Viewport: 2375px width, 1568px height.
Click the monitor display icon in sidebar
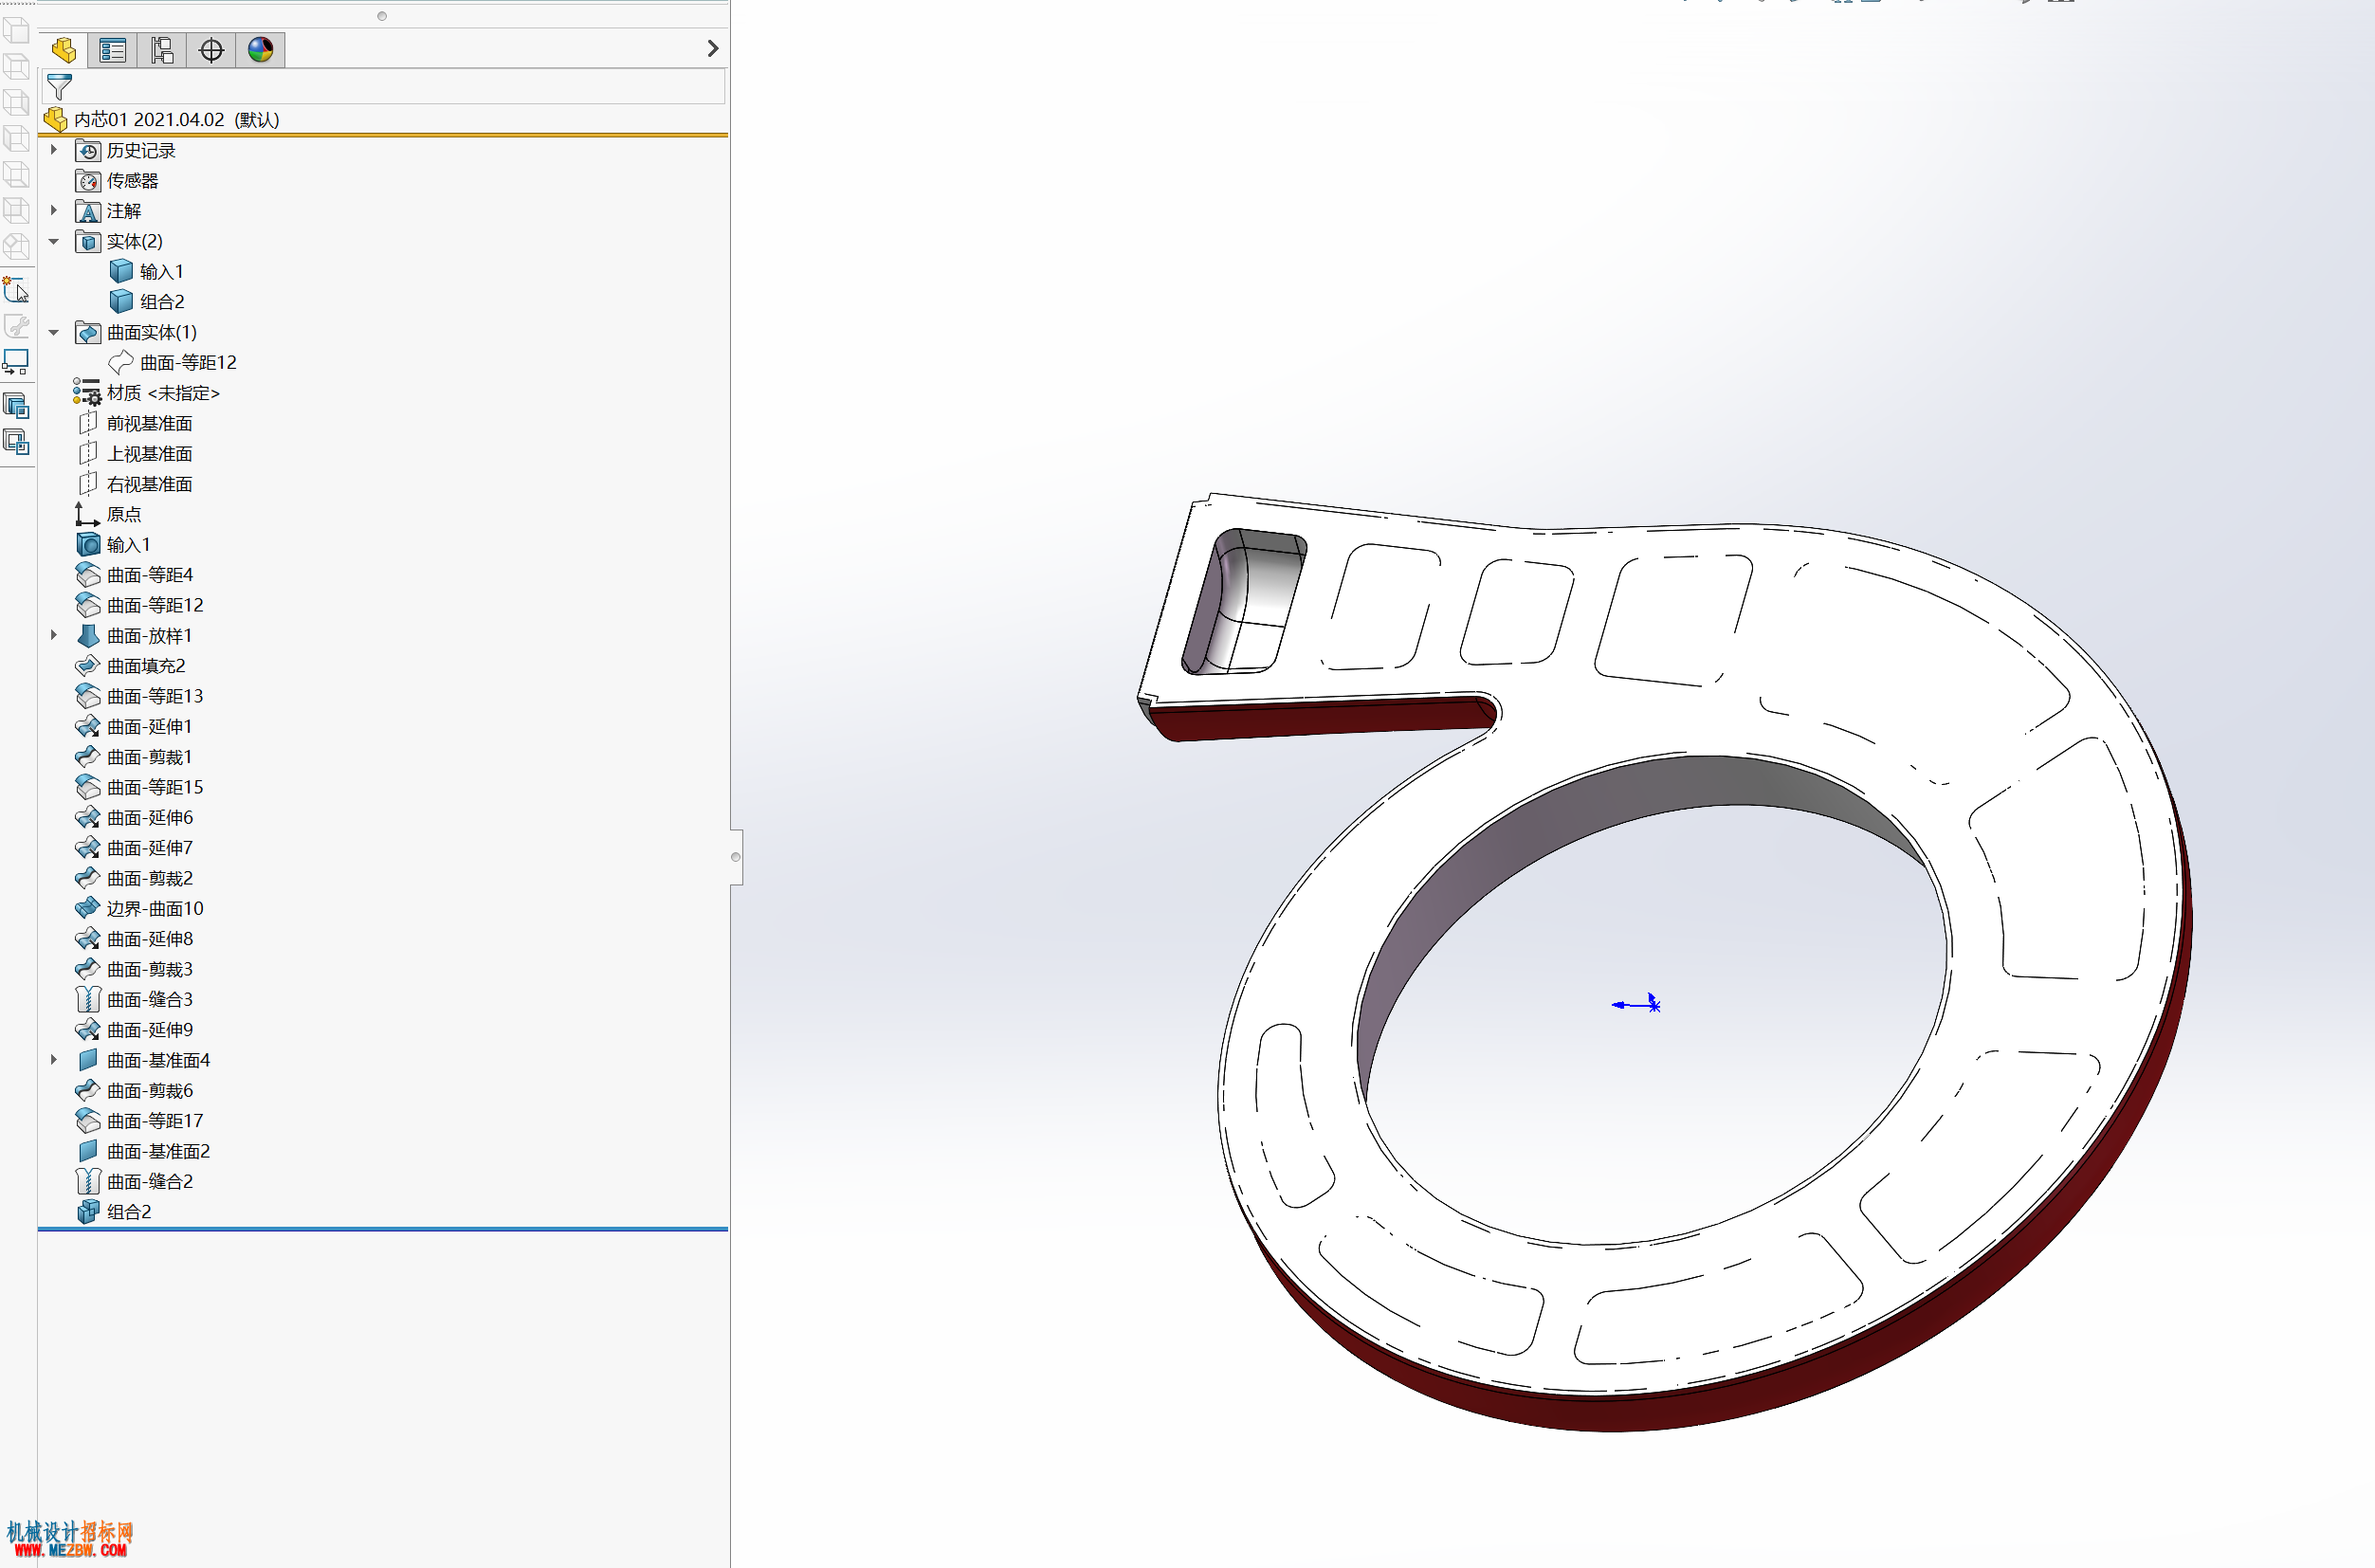coord(16,361)
